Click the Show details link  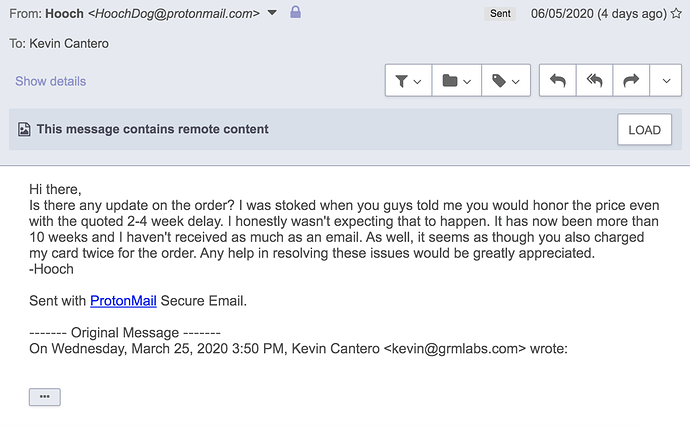click(x=50, y=81)
